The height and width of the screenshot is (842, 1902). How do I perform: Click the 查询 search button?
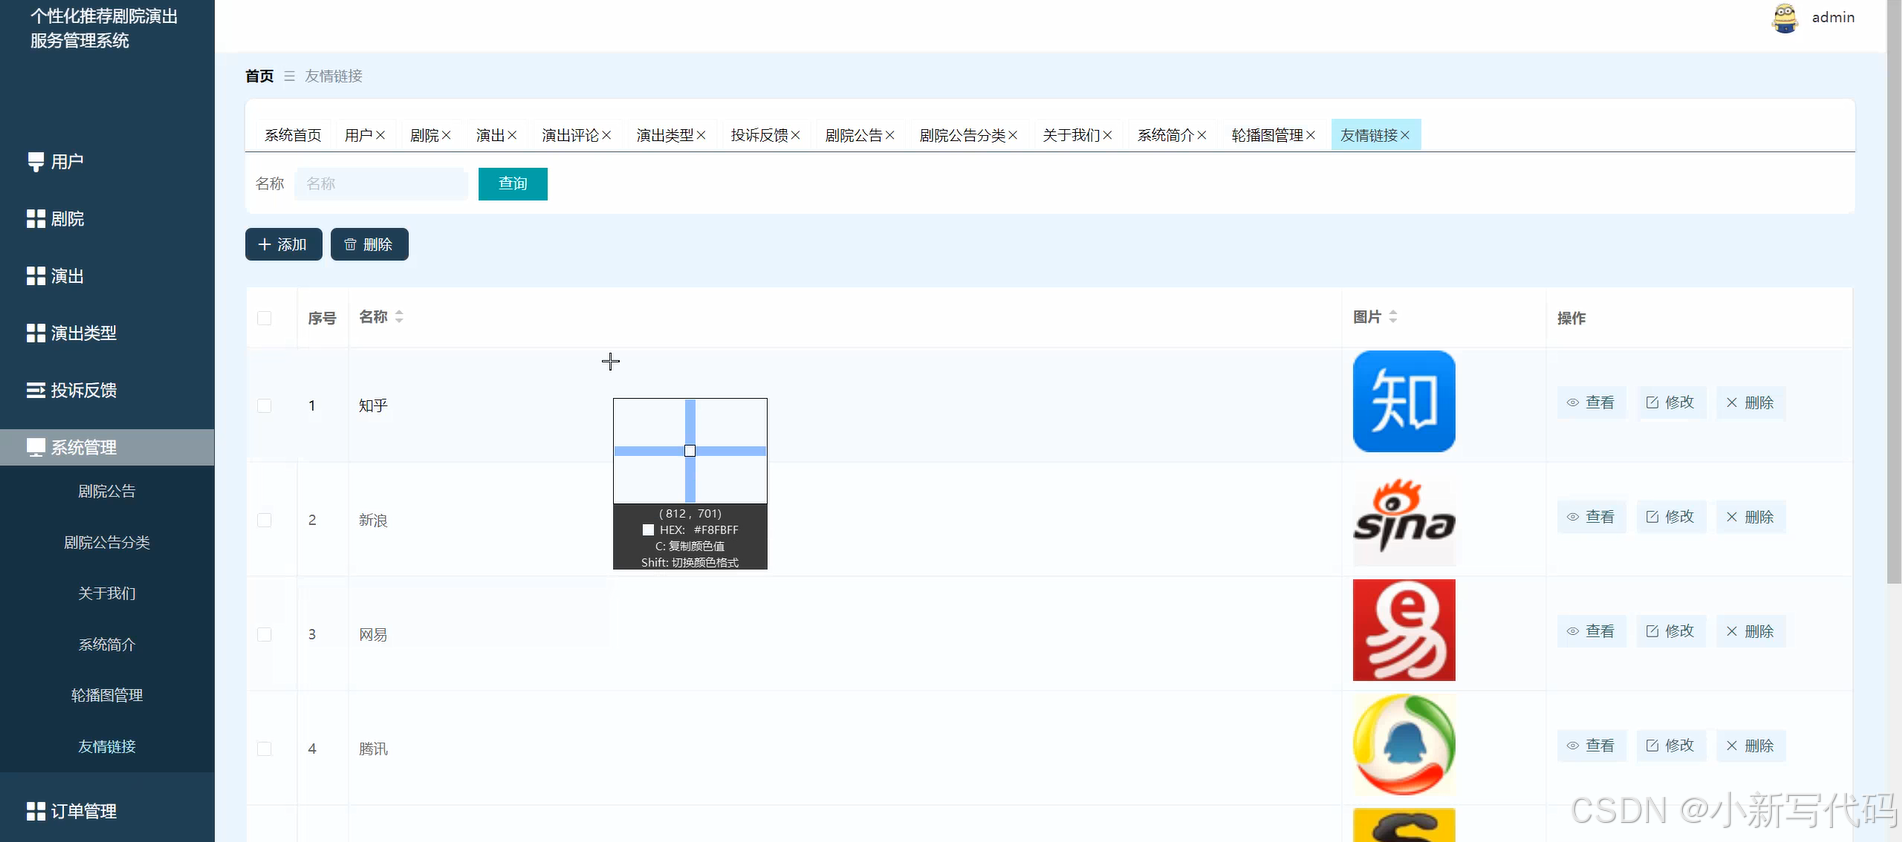click(x=513, y=184)
